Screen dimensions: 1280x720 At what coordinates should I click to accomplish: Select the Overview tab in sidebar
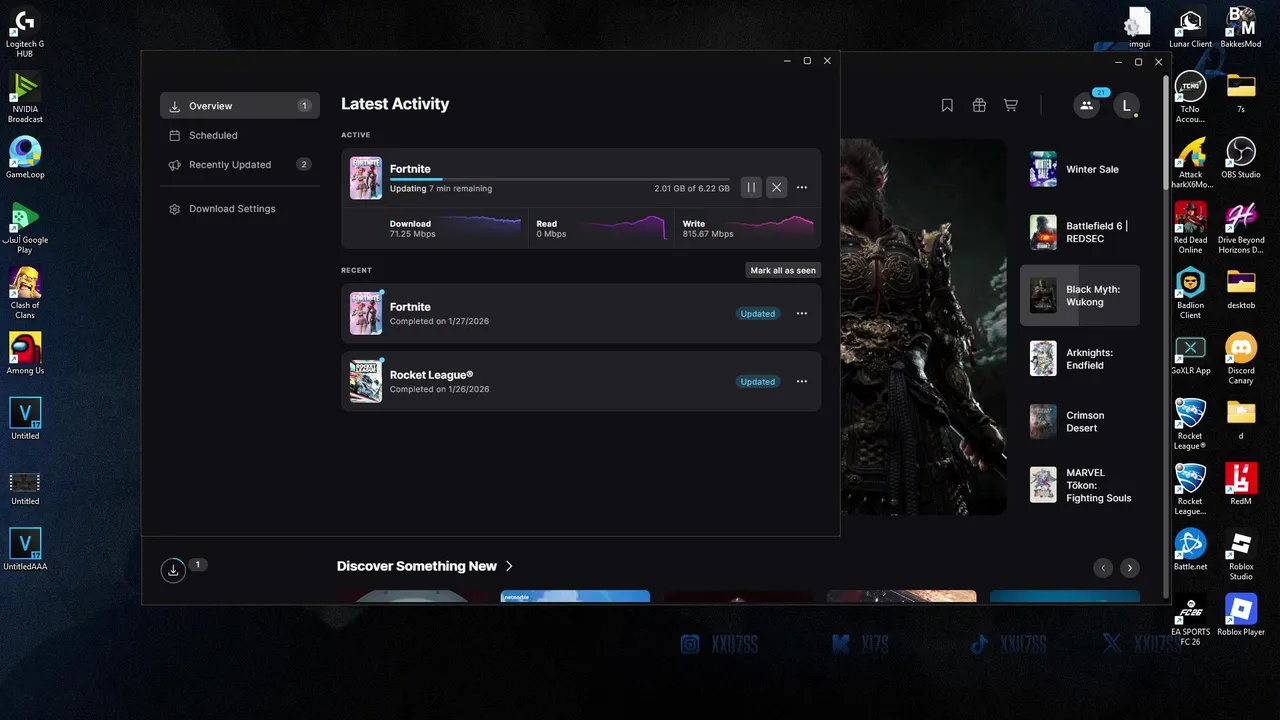tap(240, 106)
